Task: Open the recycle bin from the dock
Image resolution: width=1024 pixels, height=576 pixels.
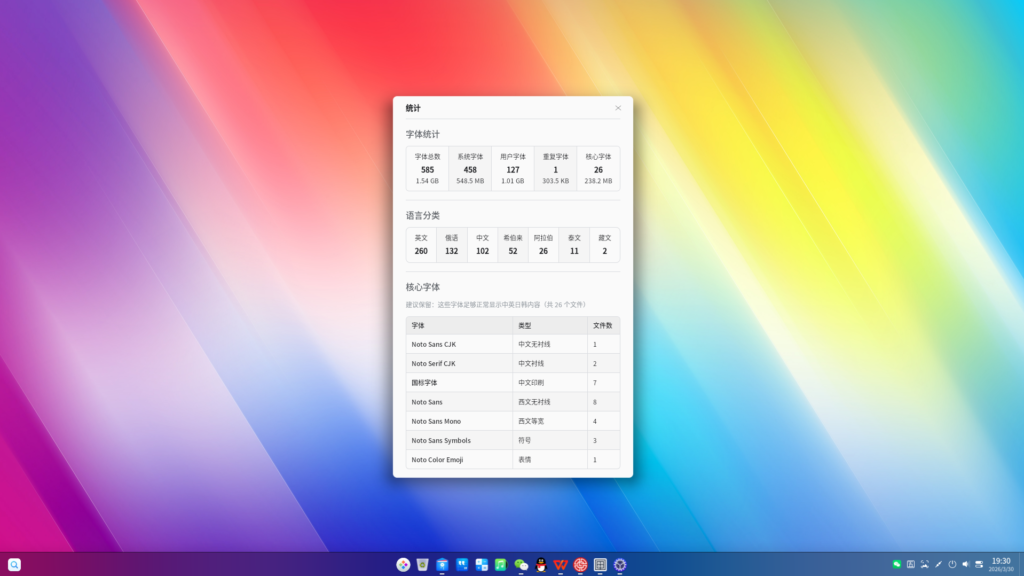Action: [423, 565]
